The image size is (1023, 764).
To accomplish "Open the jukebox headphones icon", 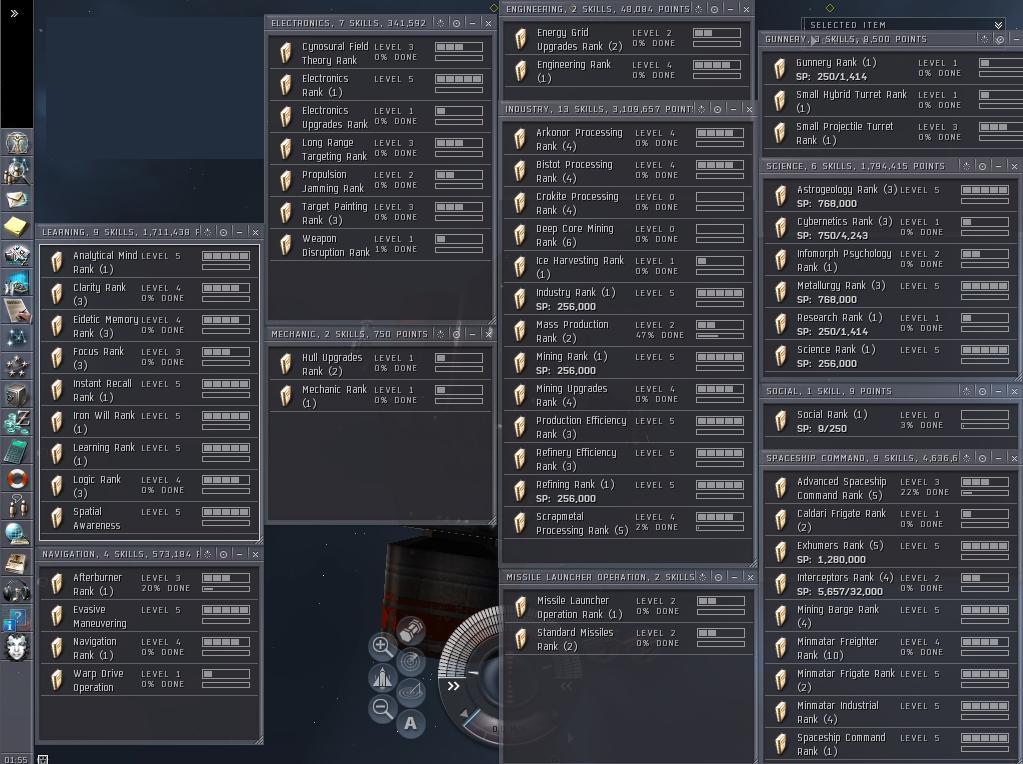I will 16,590.
